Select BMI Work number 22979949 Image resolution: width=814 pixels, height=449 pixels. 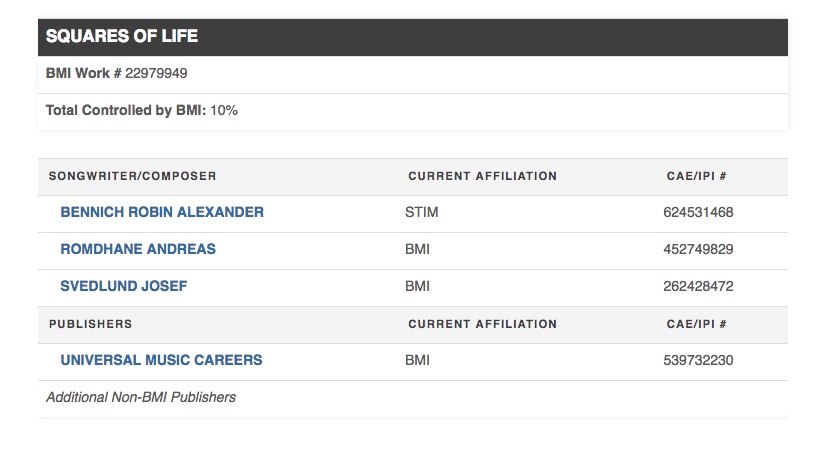pos(156,73)
